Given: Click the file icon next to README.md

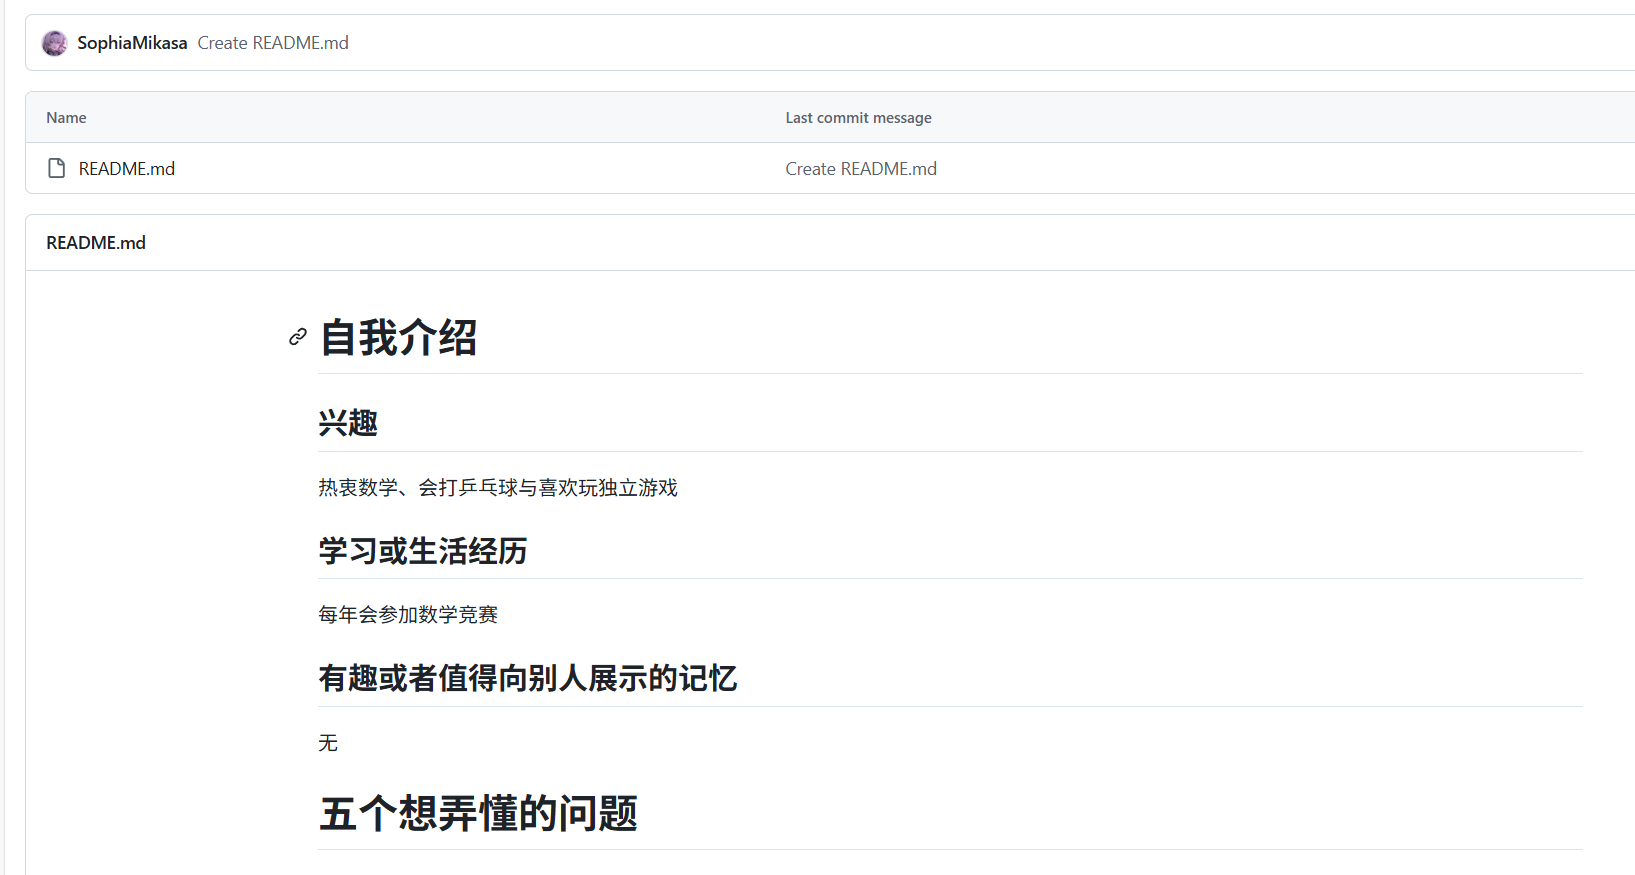Looking at the screenshot, I should pos(57,168).
